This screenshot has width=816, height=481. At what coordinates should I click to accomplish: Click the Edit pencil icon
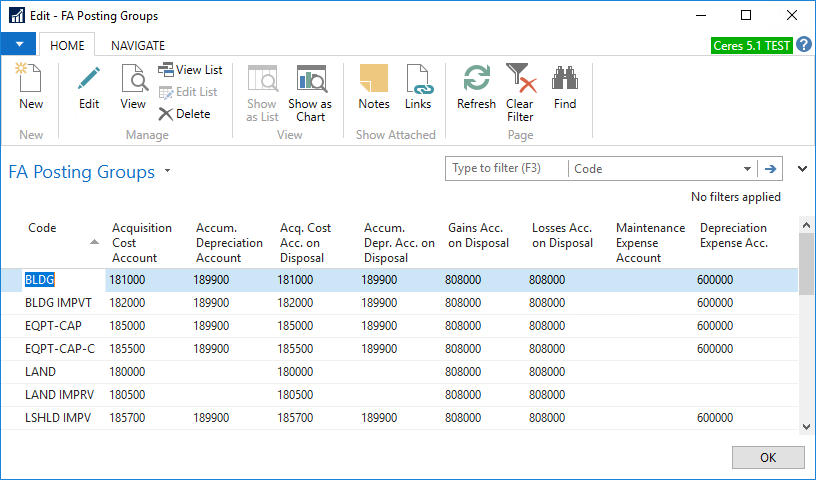89,80
